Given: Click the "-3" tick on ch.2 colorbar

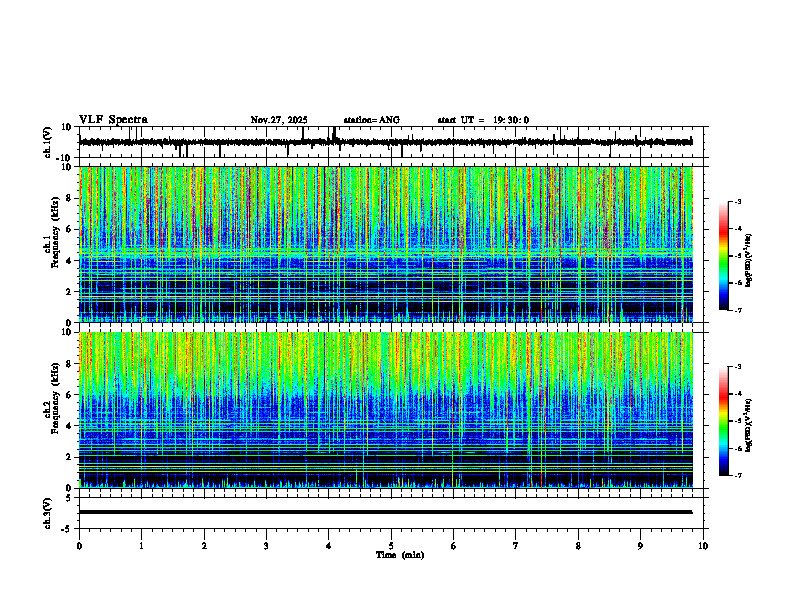Looking at the screenshot, I should (737, 367).
